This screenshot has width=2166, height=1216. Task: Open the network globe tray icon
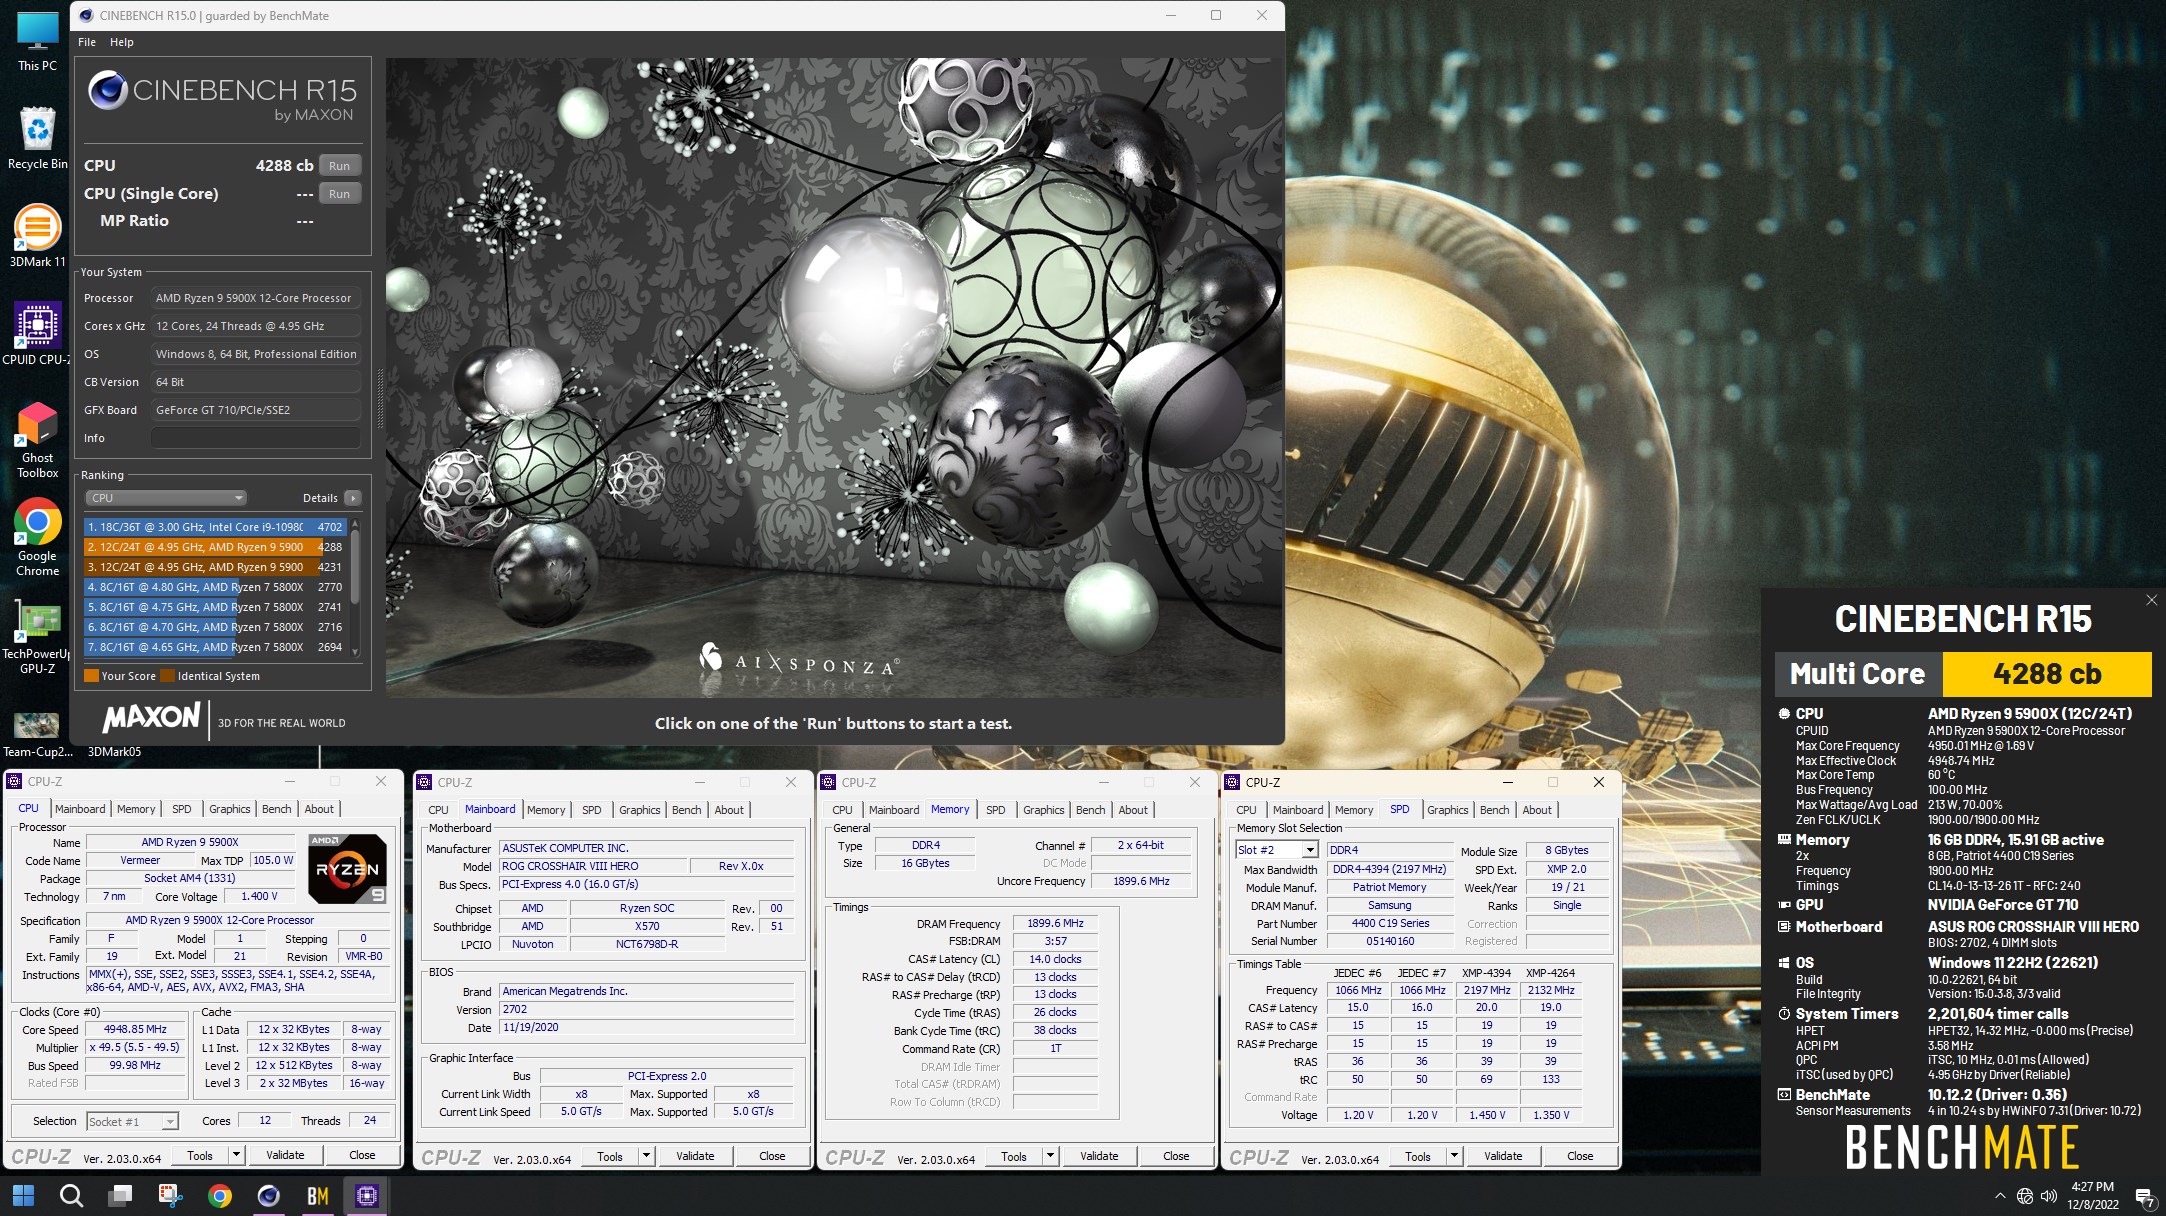[x=2024, y=1196]
